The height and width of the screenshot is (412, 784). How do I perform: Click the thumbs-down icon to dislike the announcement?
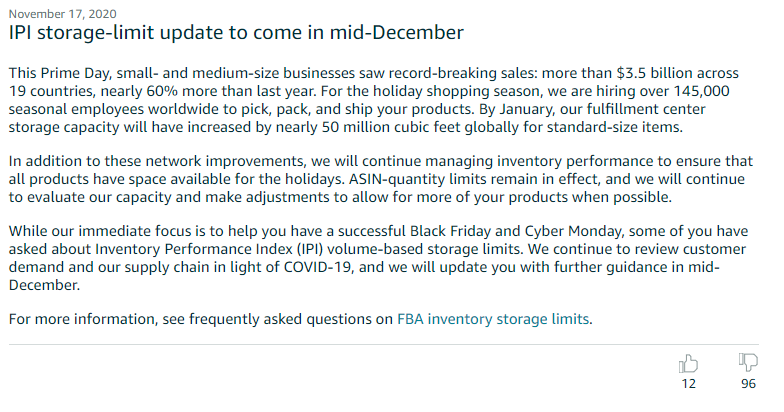[748, 362]
